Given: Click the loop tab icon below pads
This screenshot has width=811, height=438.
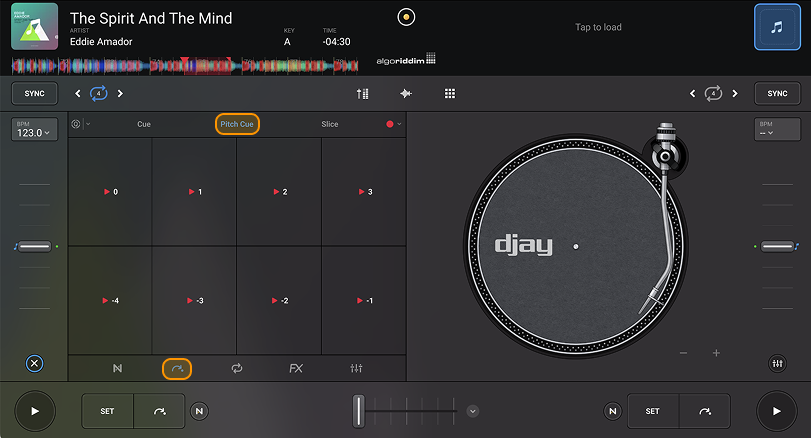Looking at the screenshot, I should click(237, 368).
